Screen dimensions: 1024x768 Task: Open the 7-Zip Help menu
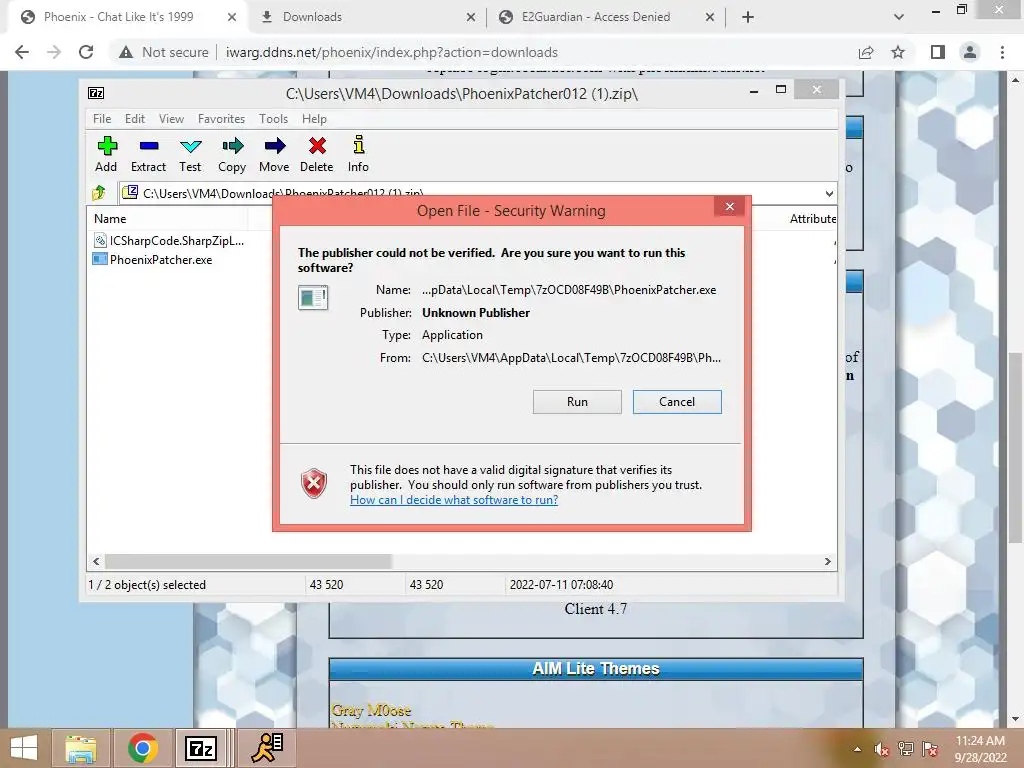click(314, 119)
